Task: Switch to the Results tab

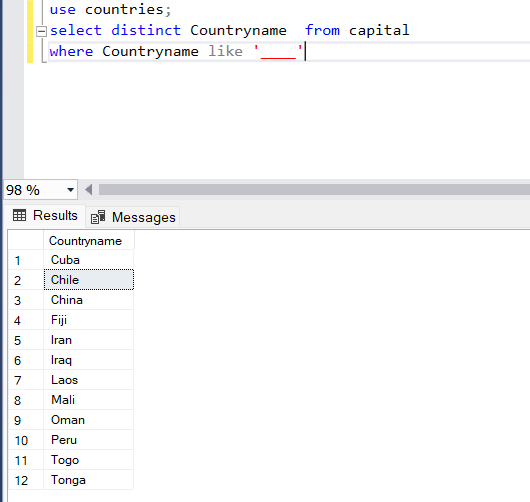Action: [x=45, y=216]
